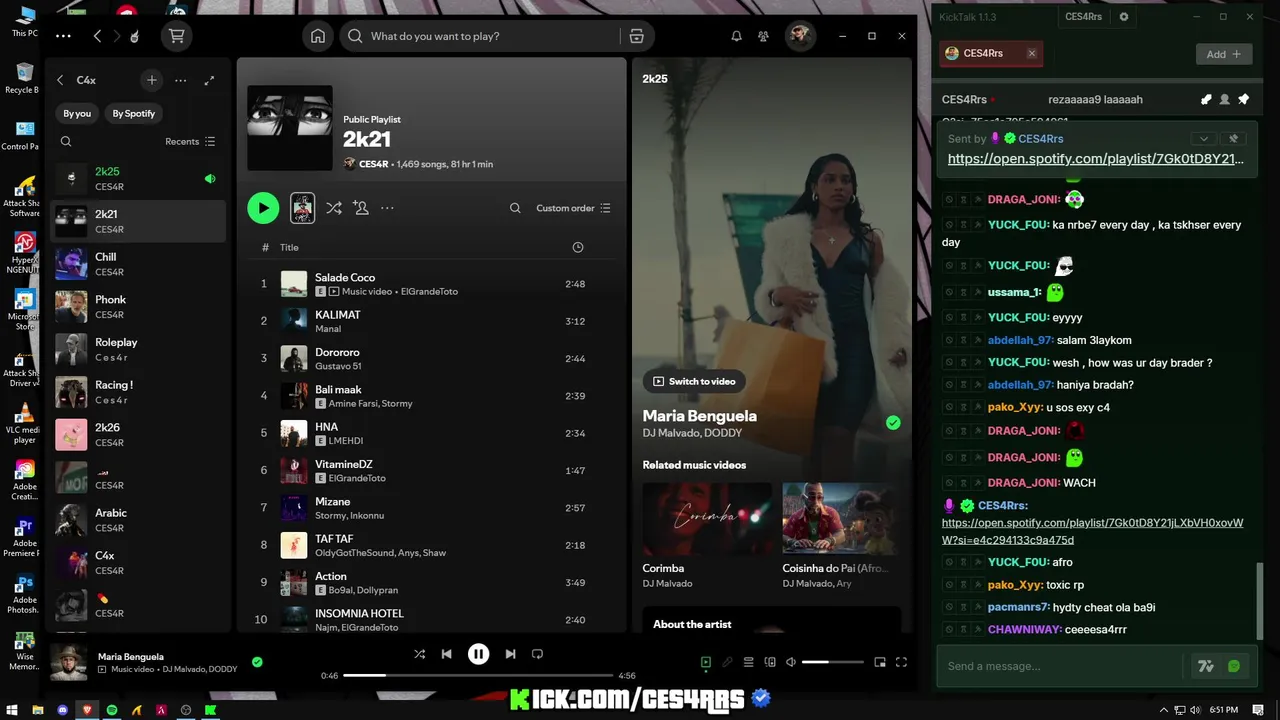Unpin the pinned message in KickTalk
The height and width of the screenshot is (720, 1280).
(1233, 139)
